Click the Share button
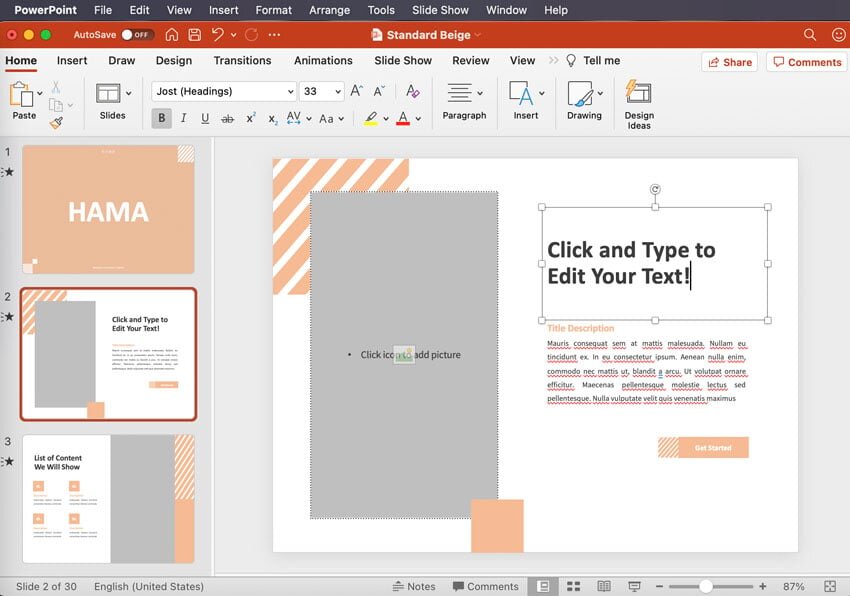The image size is (850, 596). tap(729, 62)
